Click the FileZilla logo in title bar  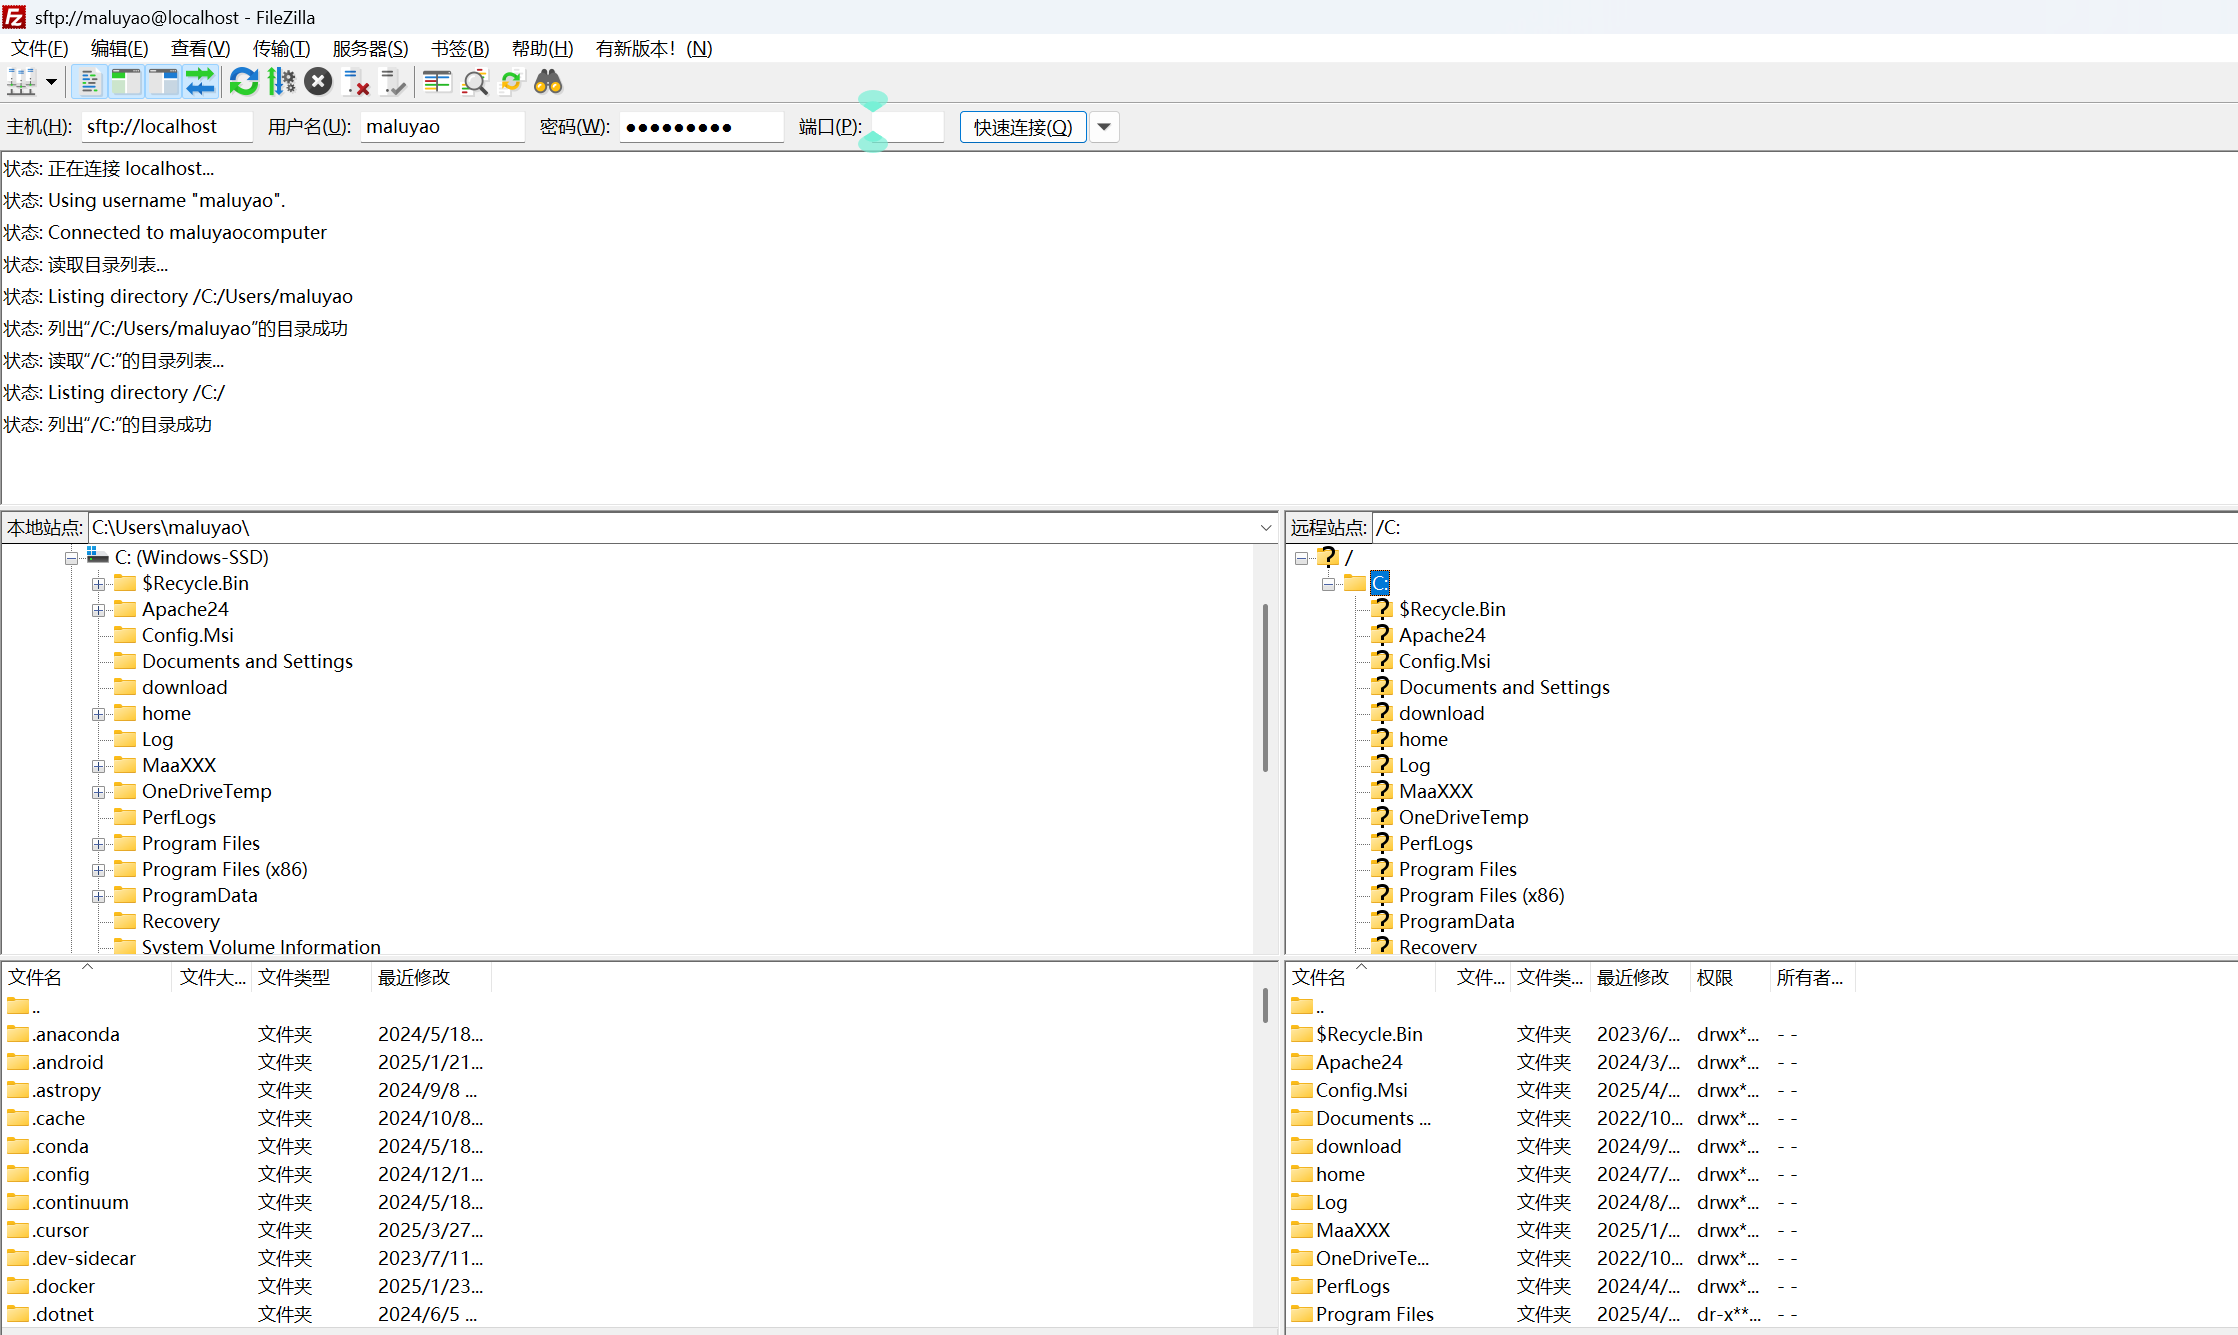(14, 17)
